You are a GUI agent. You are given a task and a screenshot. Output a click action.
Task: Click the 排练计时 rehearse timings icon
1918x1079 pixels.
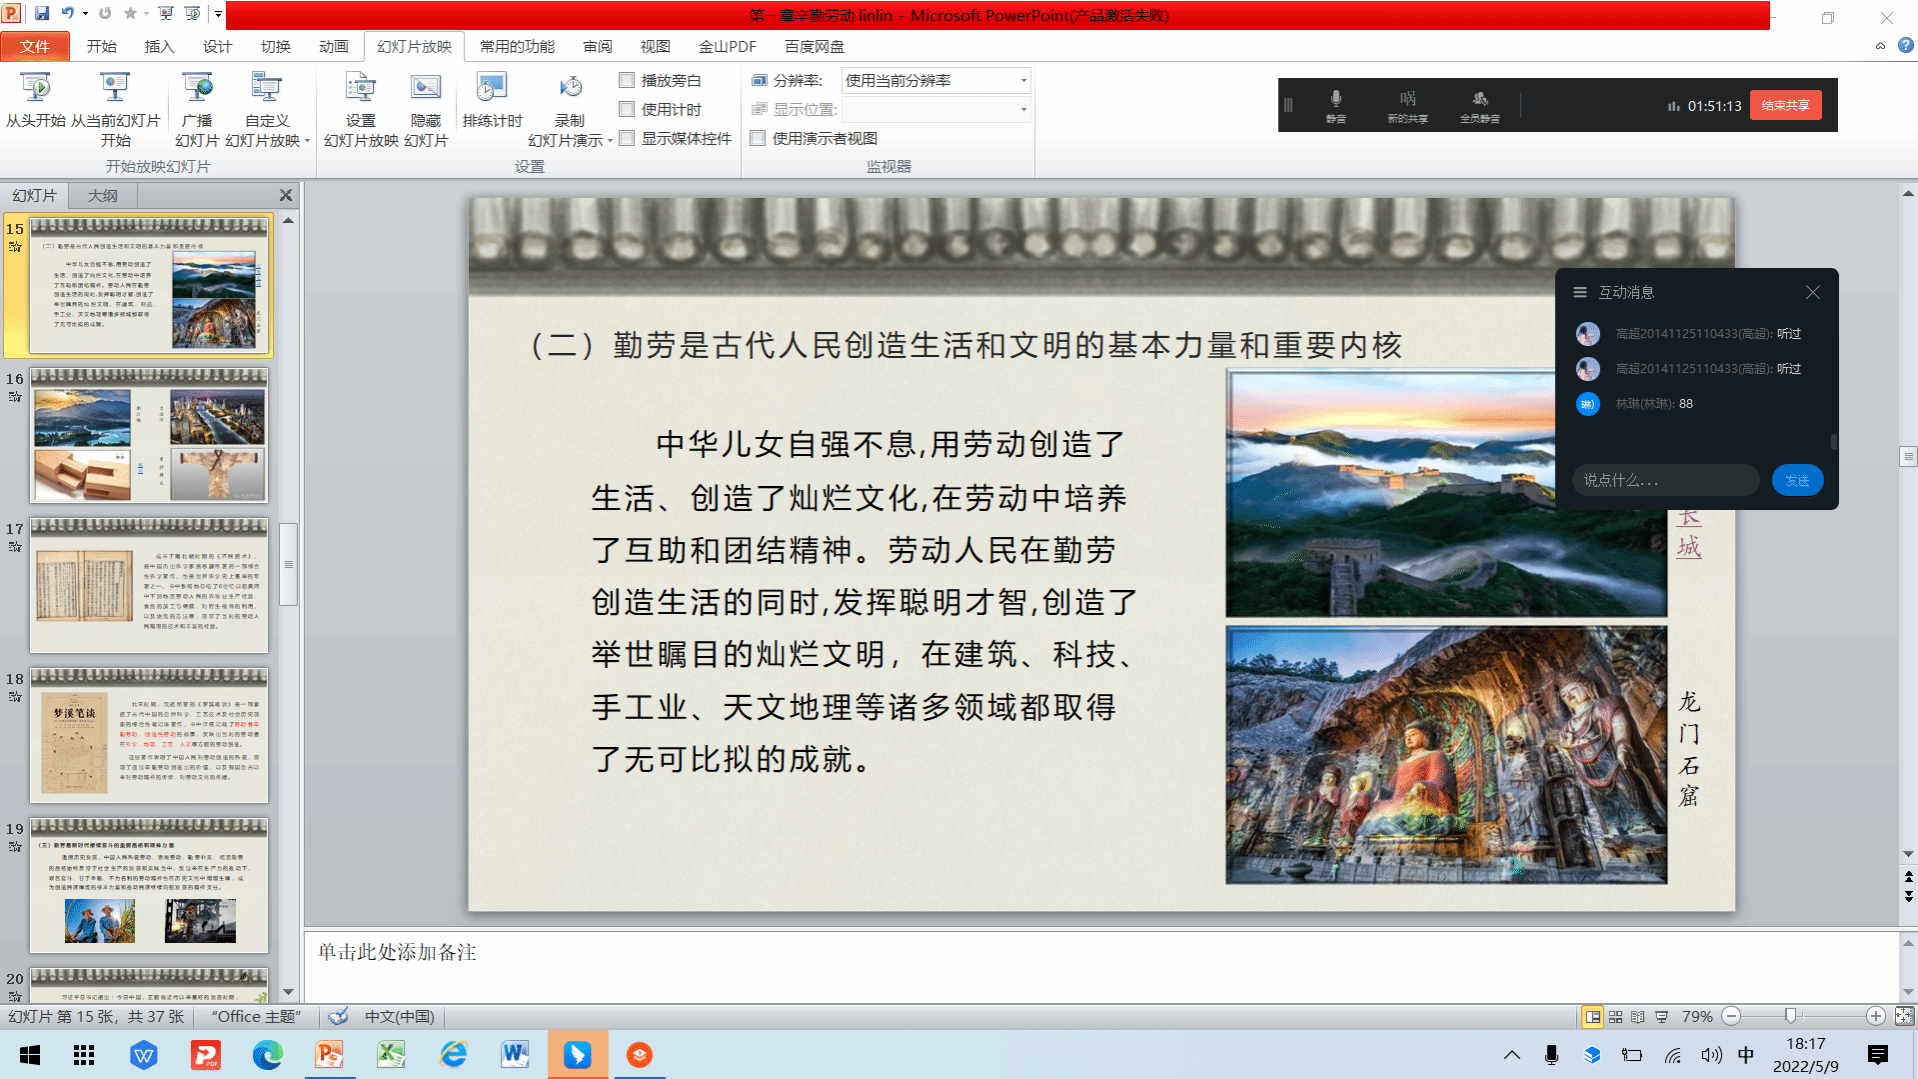click(491, 100)
